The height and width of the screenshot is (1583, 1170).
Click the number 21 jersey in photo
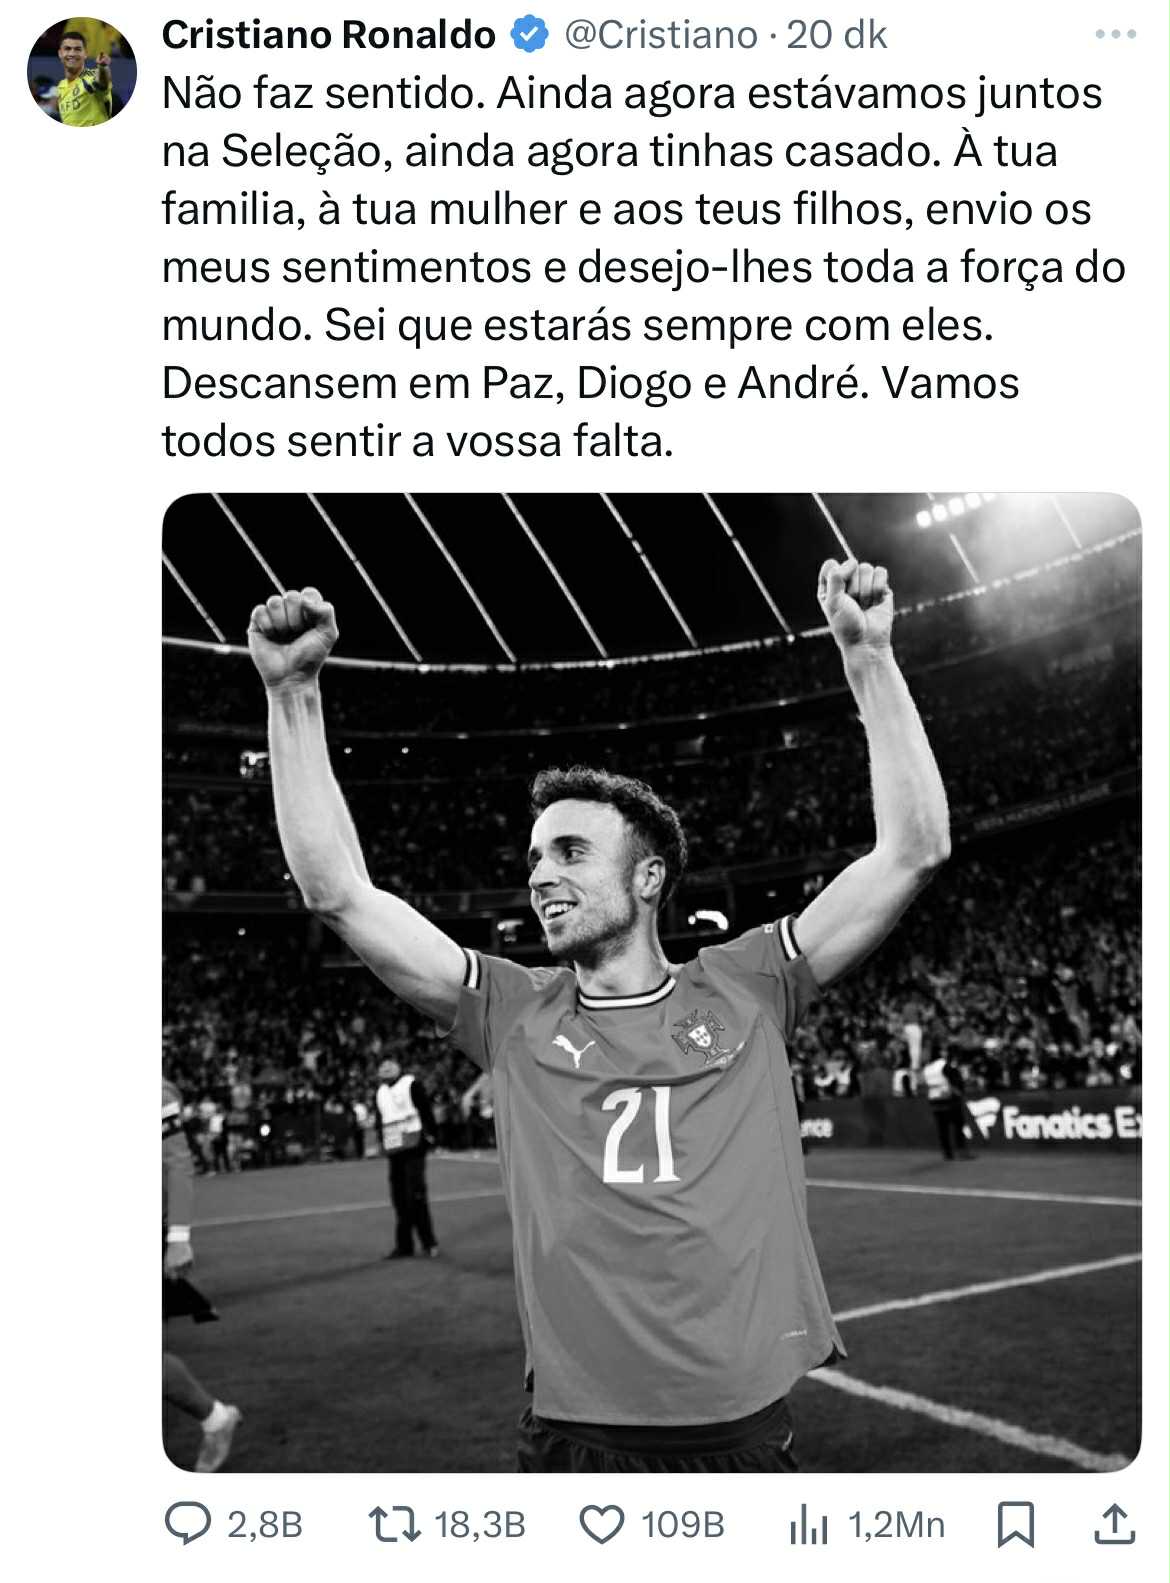pos(641,1136)
